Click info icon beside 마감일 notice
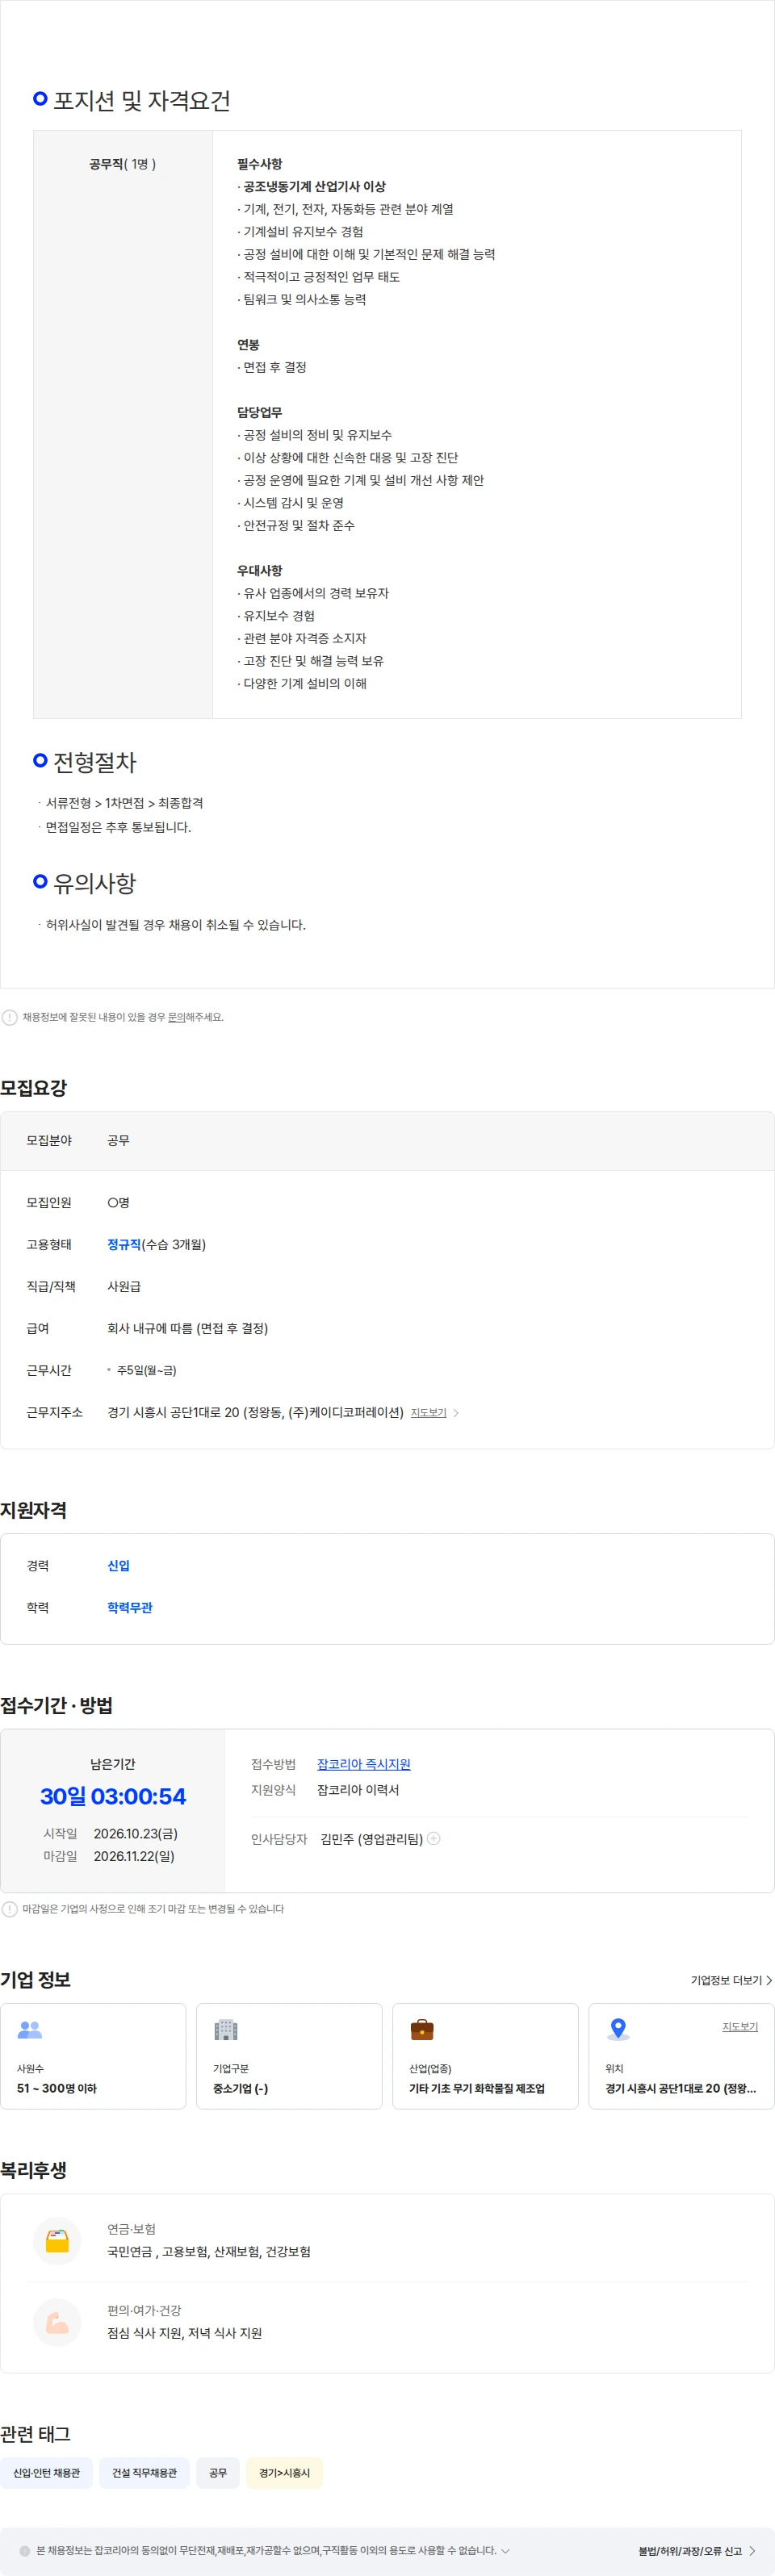 pyautogui.click(x=10, y=1908)
